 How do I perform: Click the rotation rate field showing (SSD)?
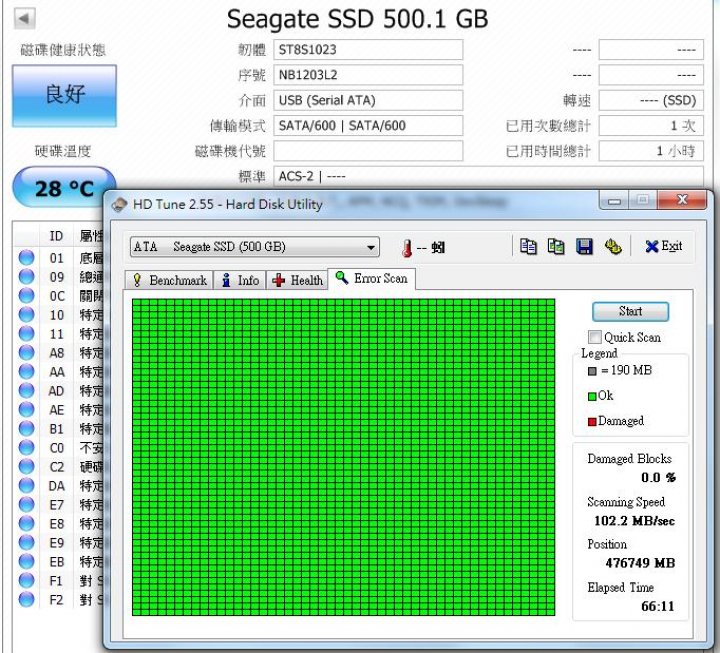[651, 100]
